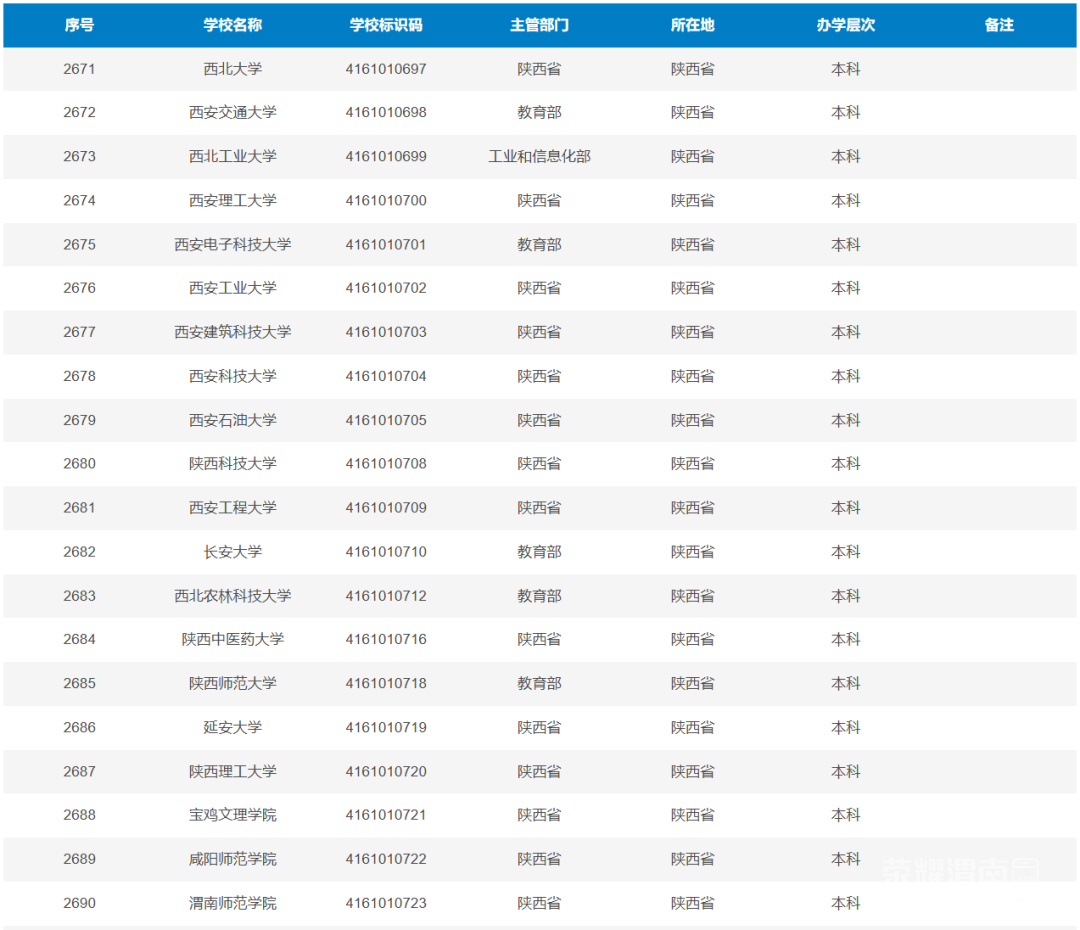The width and height of the screenshot is (1080, 930).
Task: Select the 陕西师范大学 name cell
Action: tap(233, 683)
